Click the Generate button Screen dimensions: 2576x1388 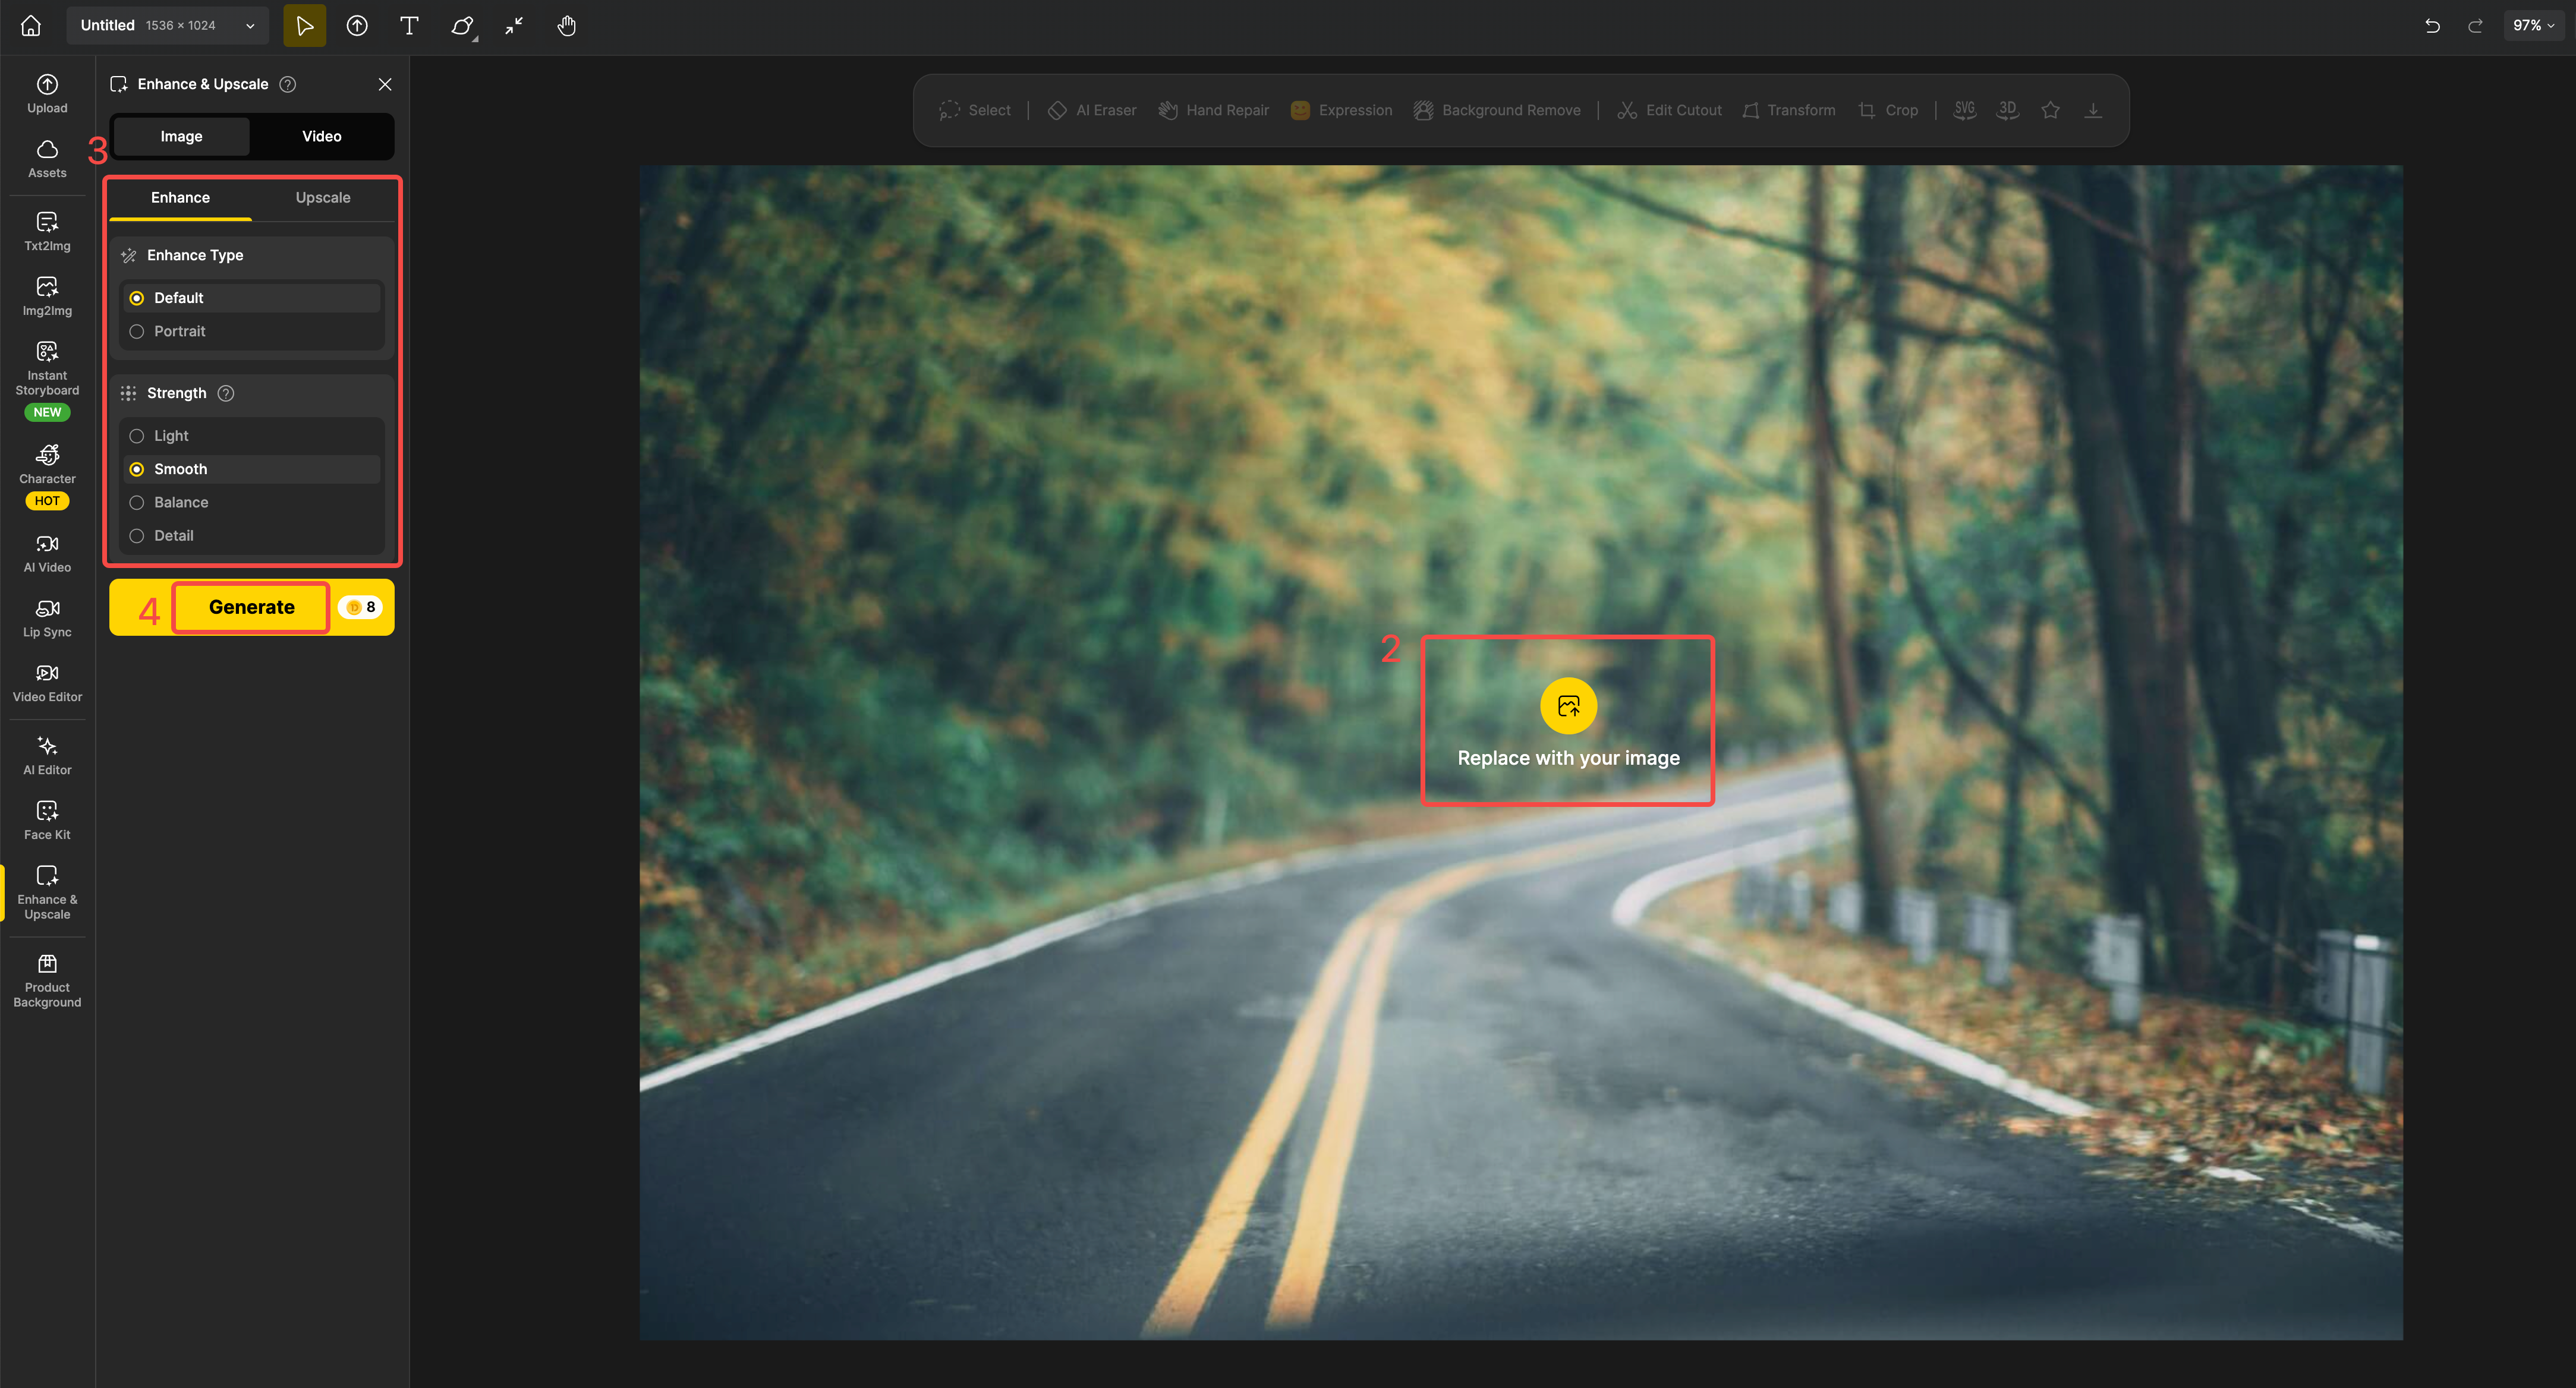pyautogui.click(x=250, y=607)
